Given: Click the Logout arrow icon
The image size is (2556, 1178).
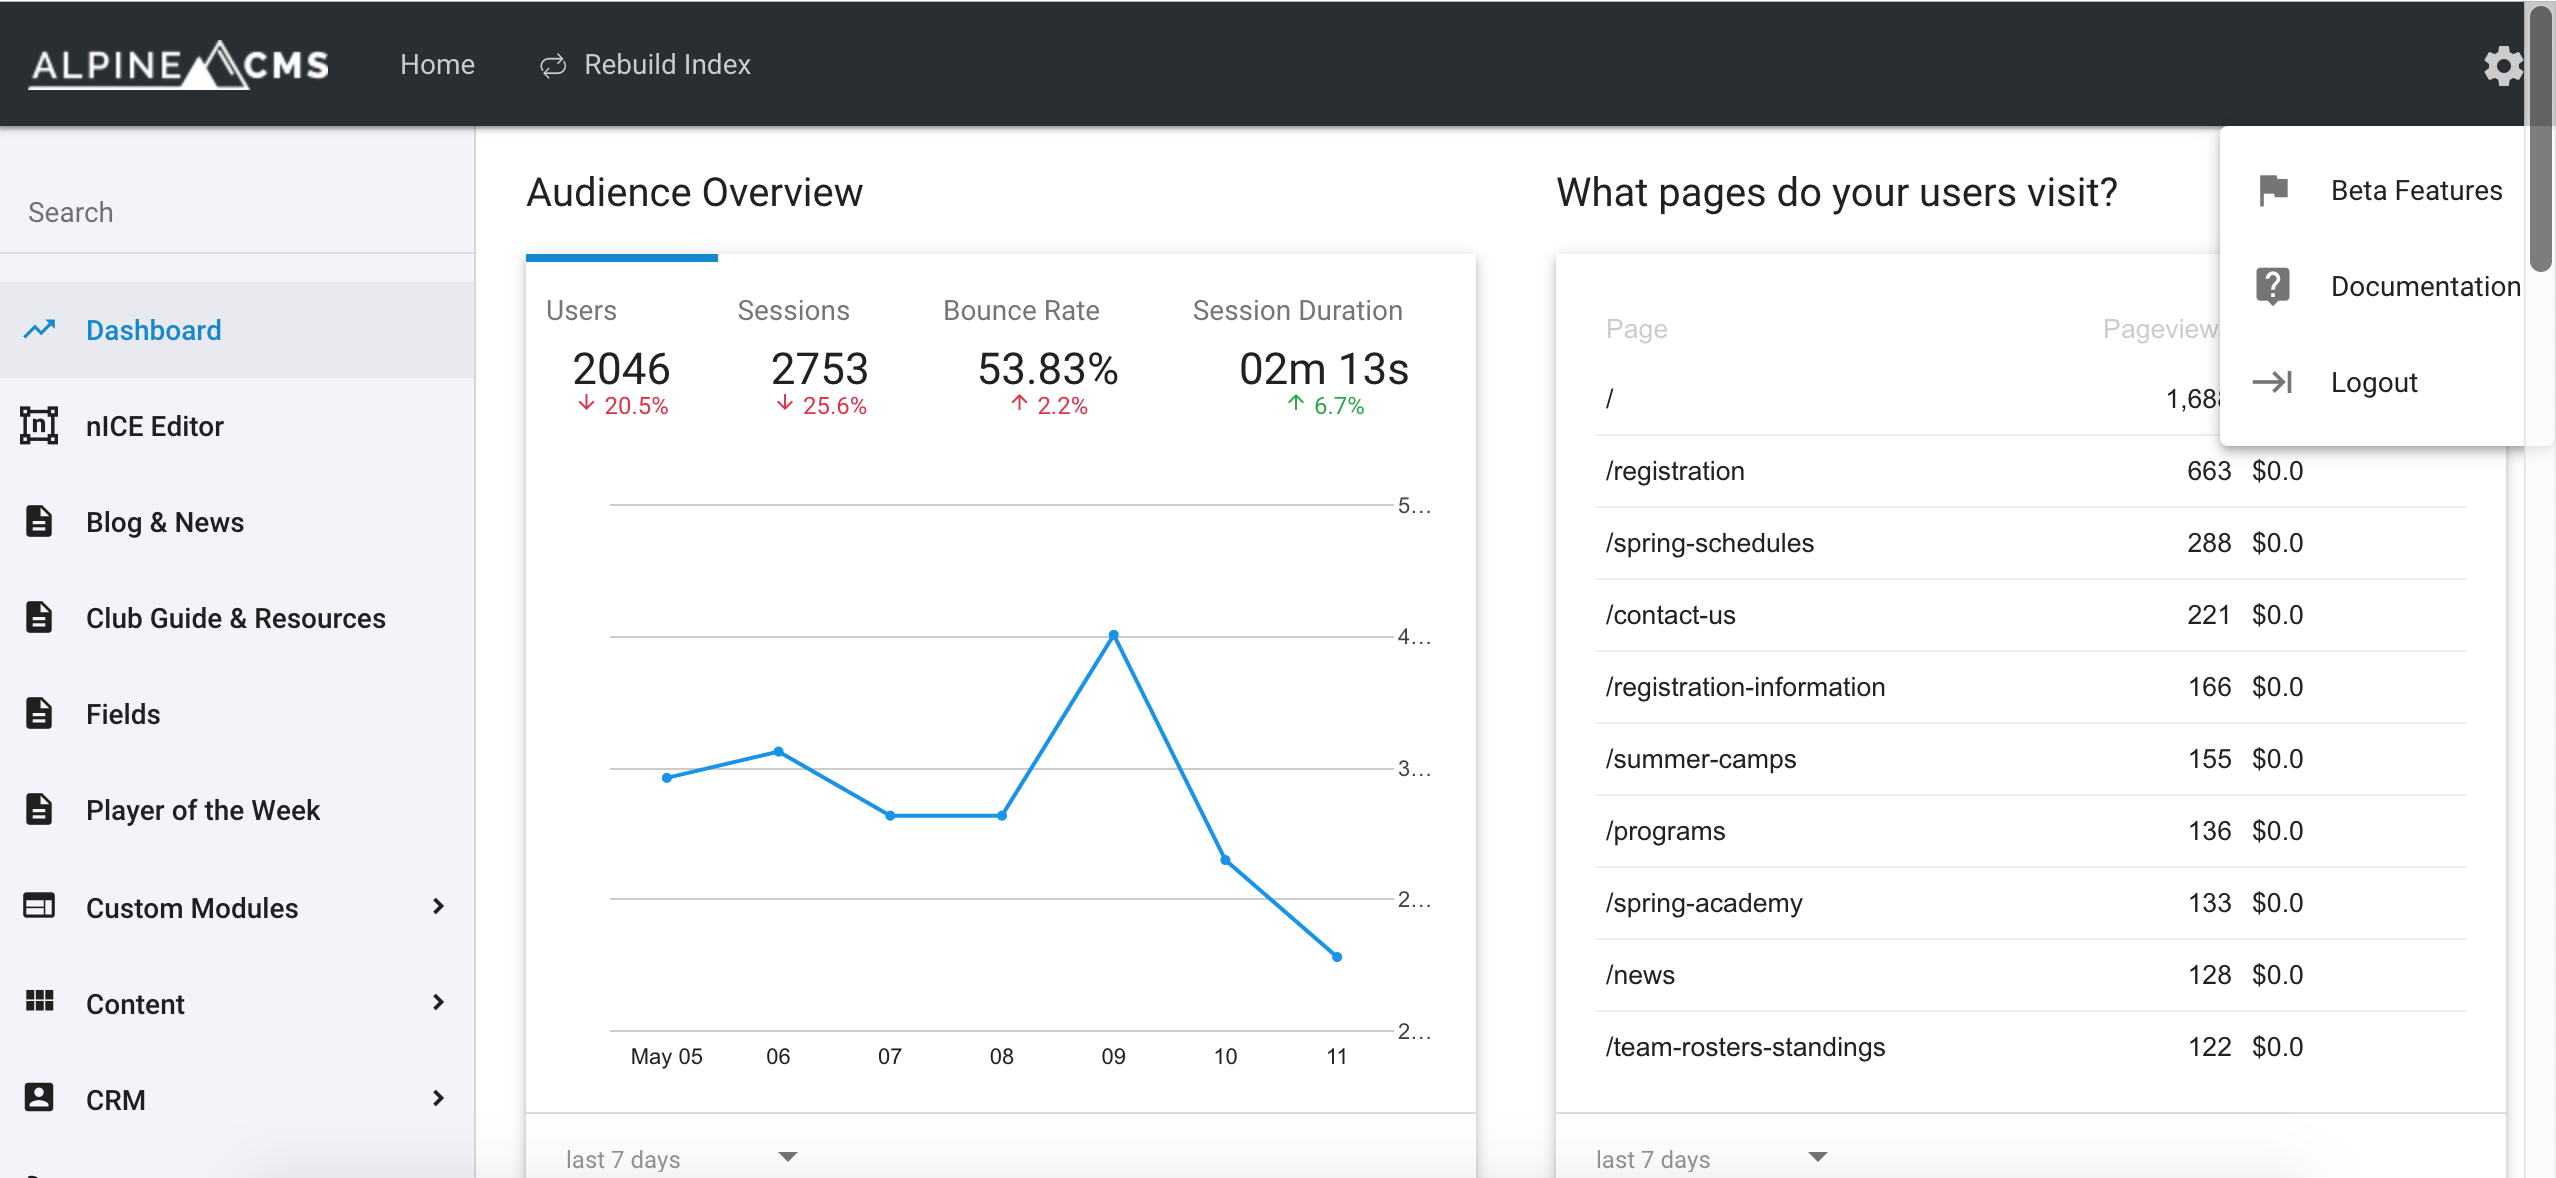Looking at the screenshot, I should click(2273, 382).
